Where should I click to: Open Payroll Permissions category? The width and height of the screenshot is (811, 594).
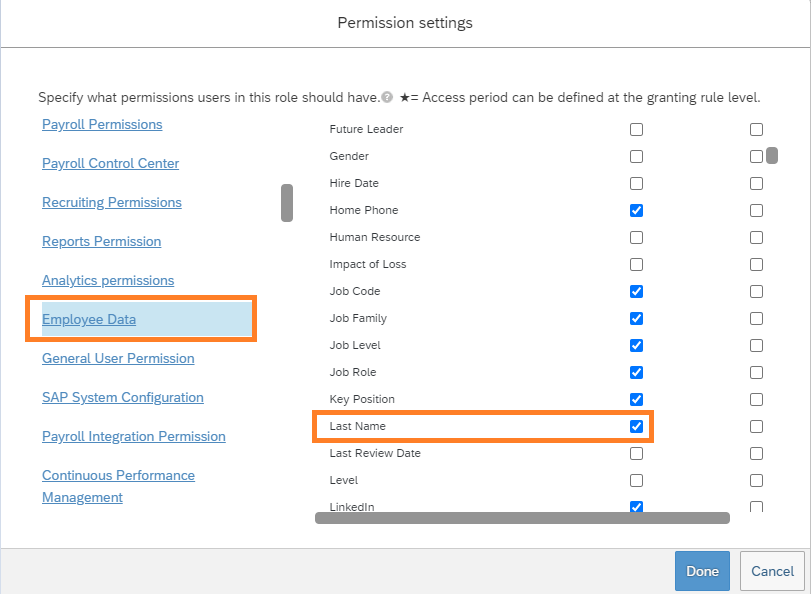(x=102, y=124)
